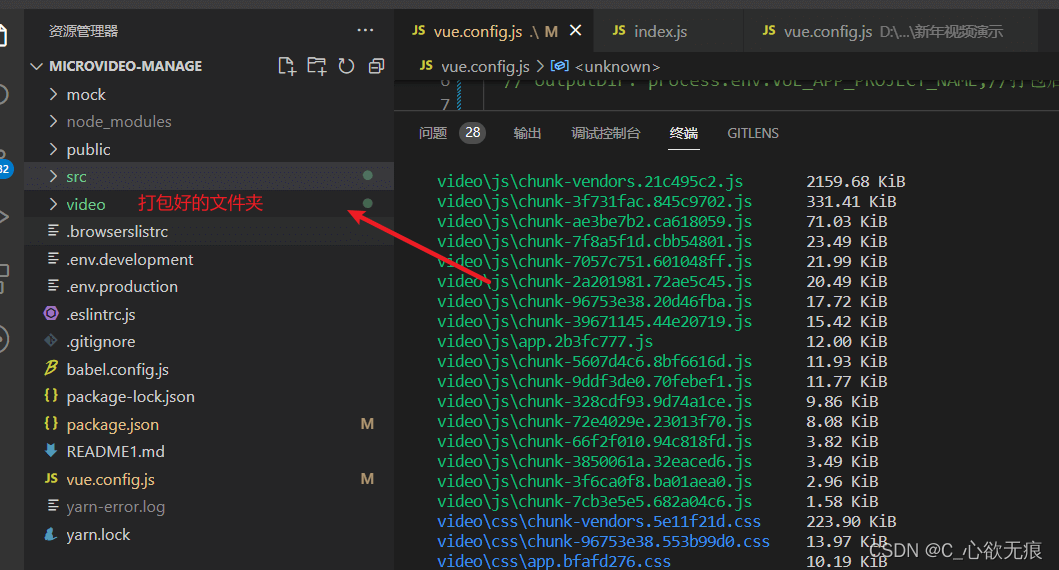
Task: Expand the node_modules folder
Action: (x=118, y=121)
